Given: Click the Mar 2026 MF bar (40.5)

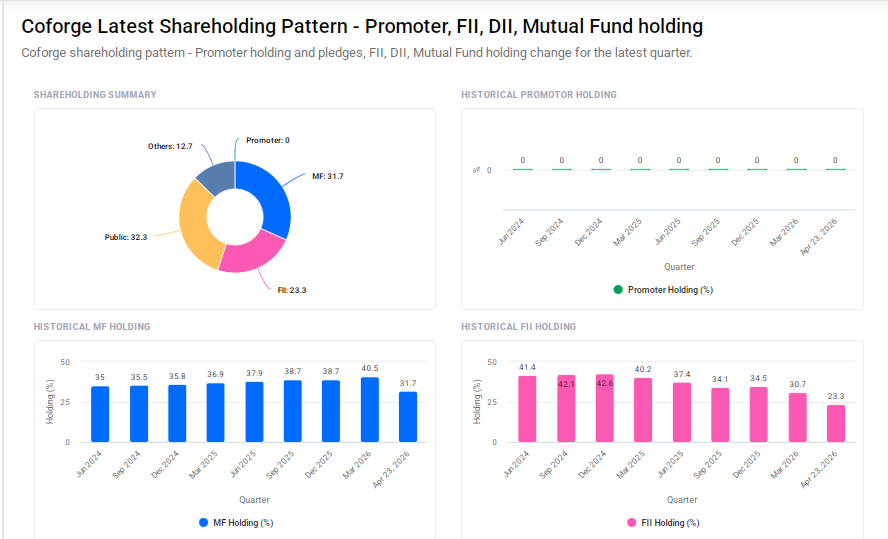Looking at the screenshot, I should 370,410.
